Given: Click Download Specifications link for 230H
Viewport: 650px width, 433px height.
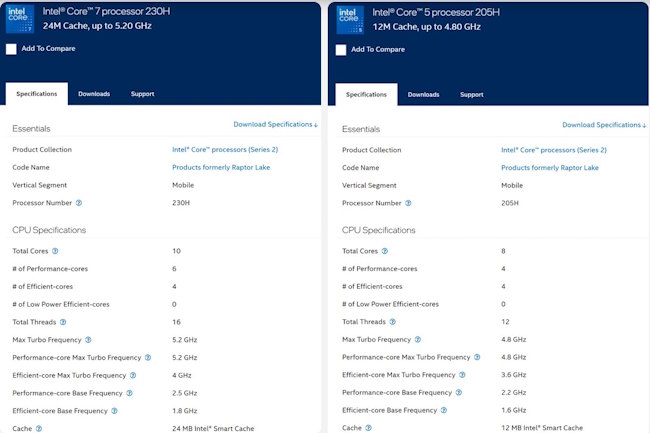Looking at the screenshot, I should [x=276, y=124].
